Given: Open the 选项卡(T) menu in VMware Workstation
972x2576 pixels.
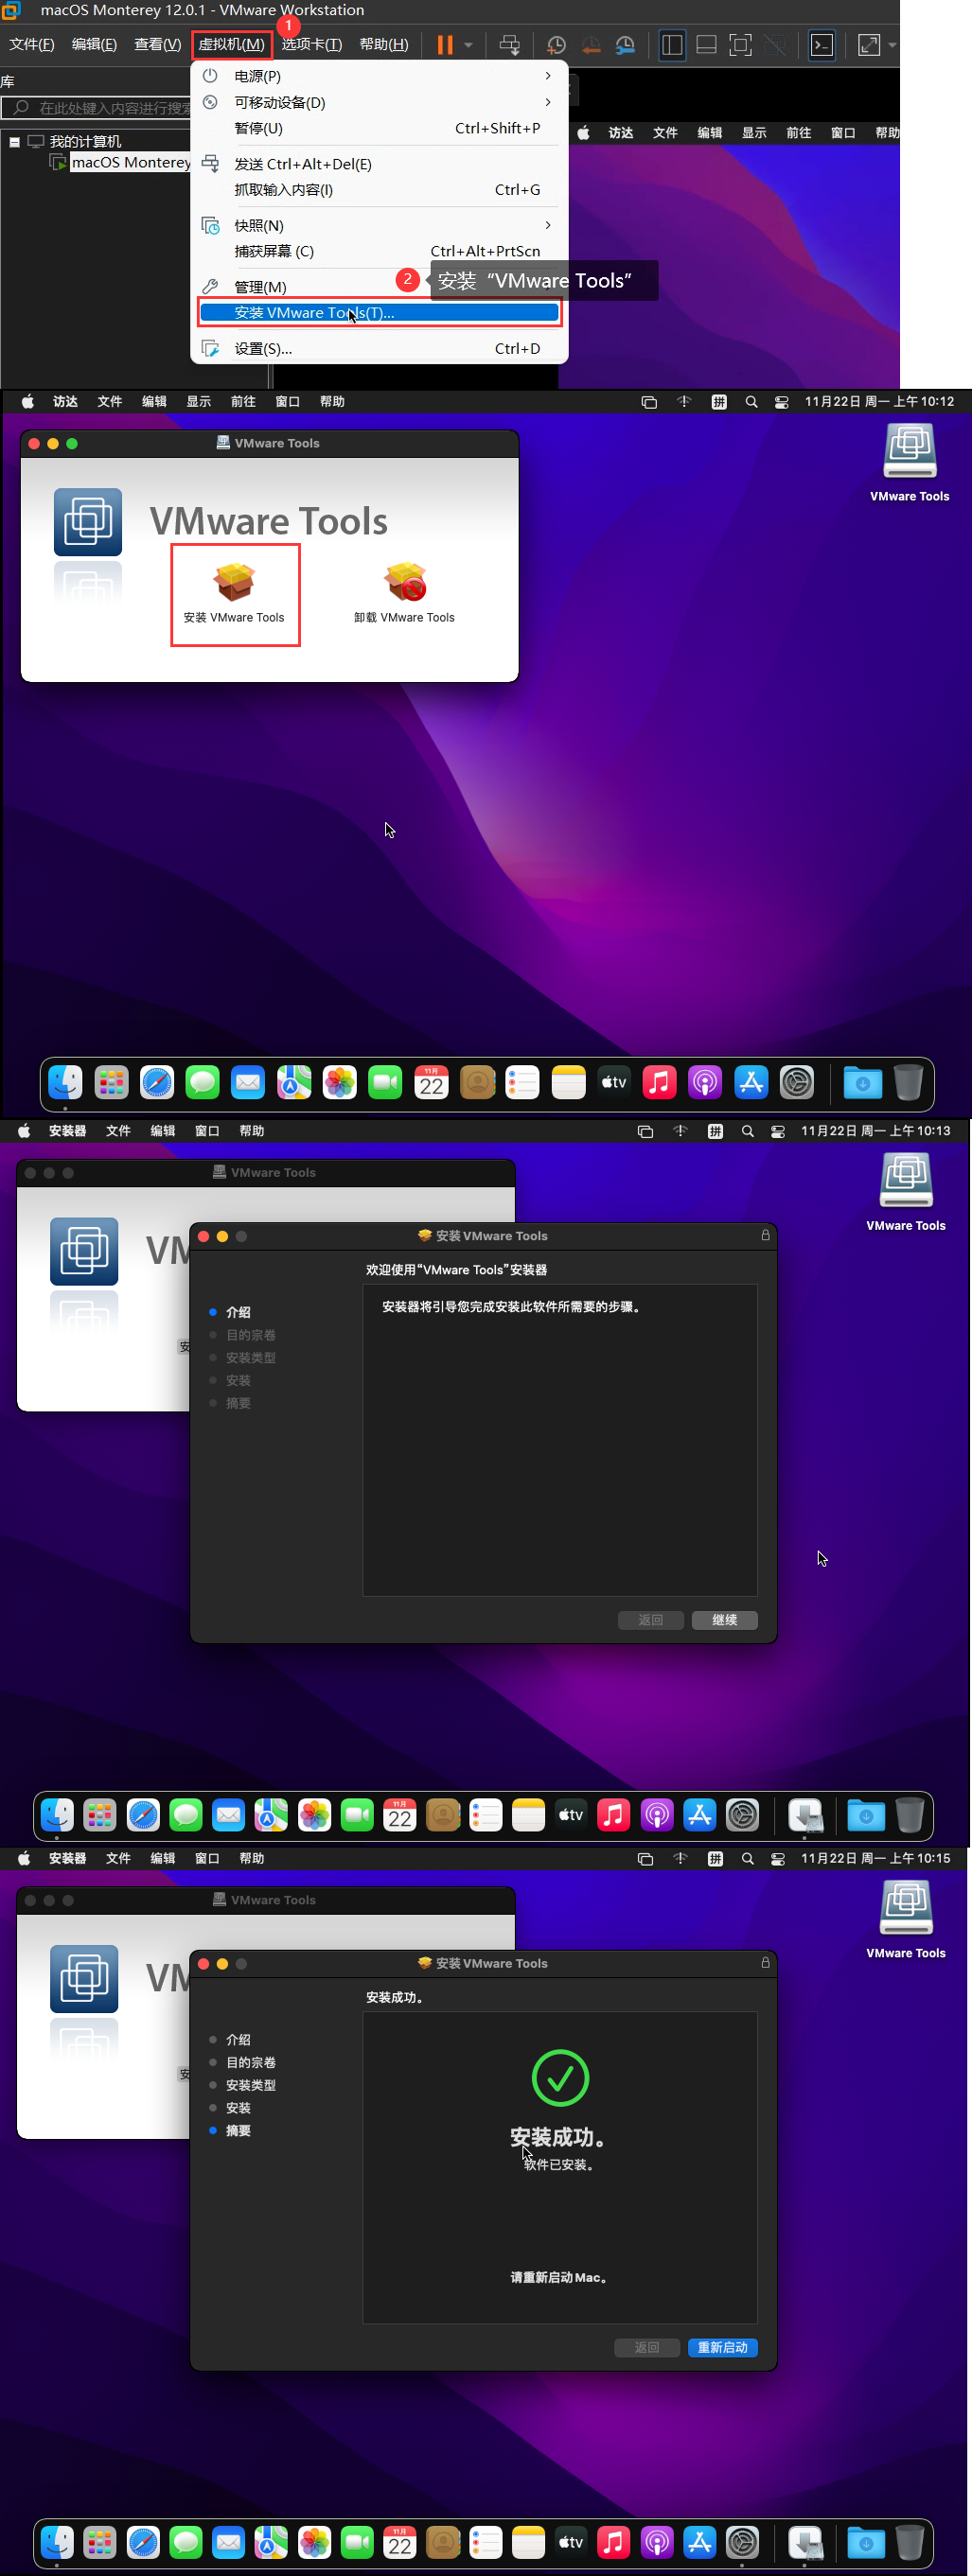Looking at the screenshot, I should point(311,44).
